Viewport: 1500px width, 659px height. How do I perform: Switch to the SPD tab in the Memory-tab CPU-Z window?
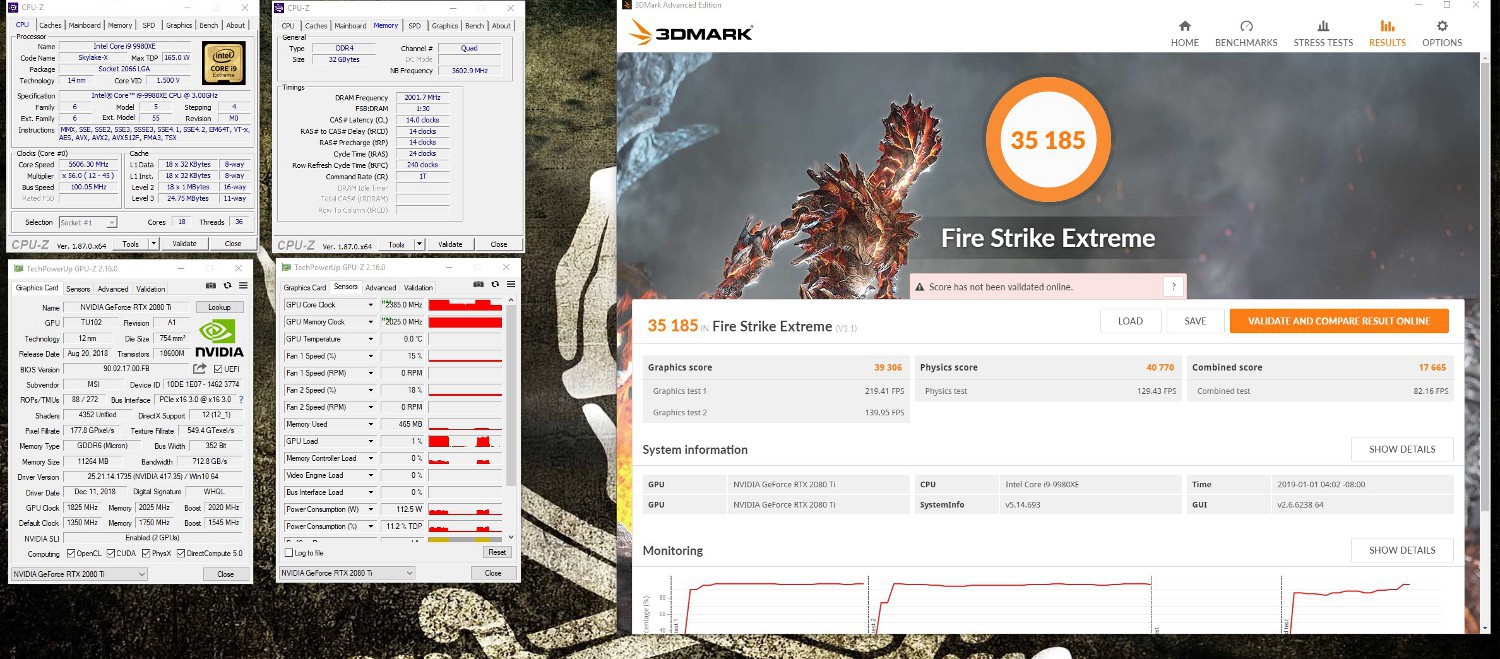(x=415, y=26)
